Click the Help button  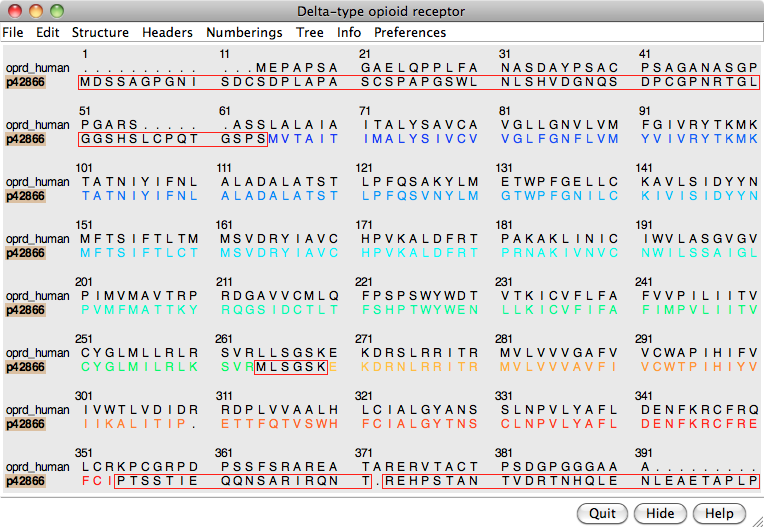[x=719, y=513]
